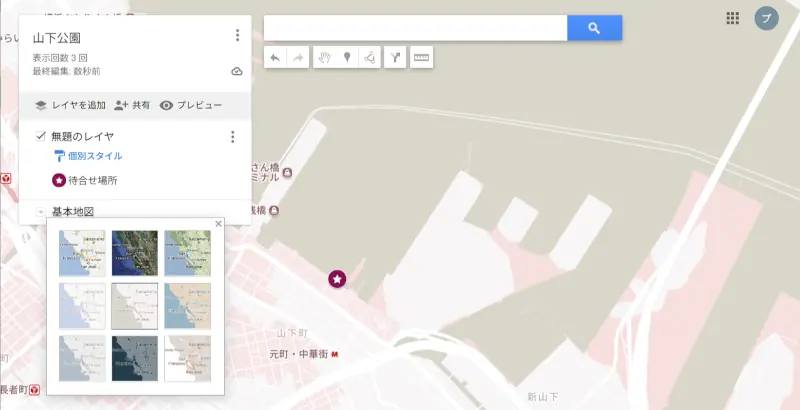800x410 pixels.
Task: Click the cloud saved status icon
Action: 237,71
